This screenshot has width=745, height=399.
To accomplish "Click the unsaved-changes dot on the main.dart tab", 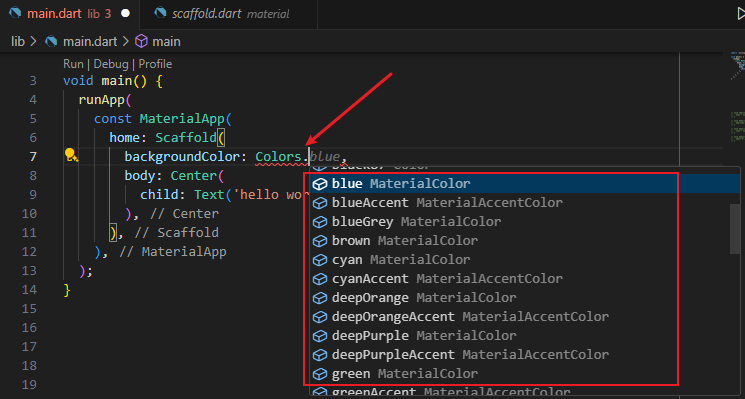I will click(x=125, y=14).
